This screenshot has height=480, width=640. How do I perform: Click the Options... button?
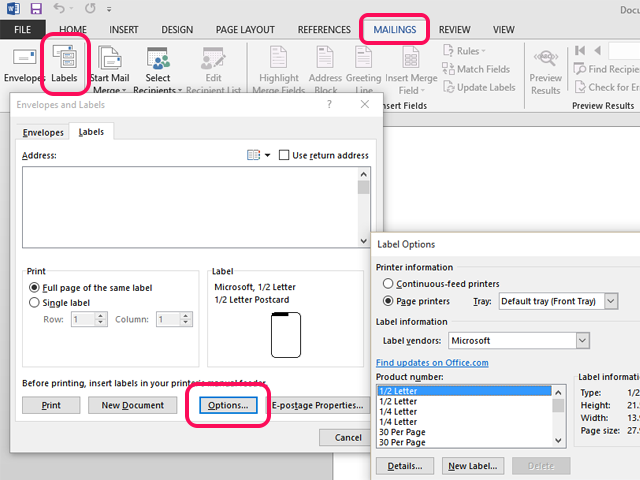click(x=228, y=405)
